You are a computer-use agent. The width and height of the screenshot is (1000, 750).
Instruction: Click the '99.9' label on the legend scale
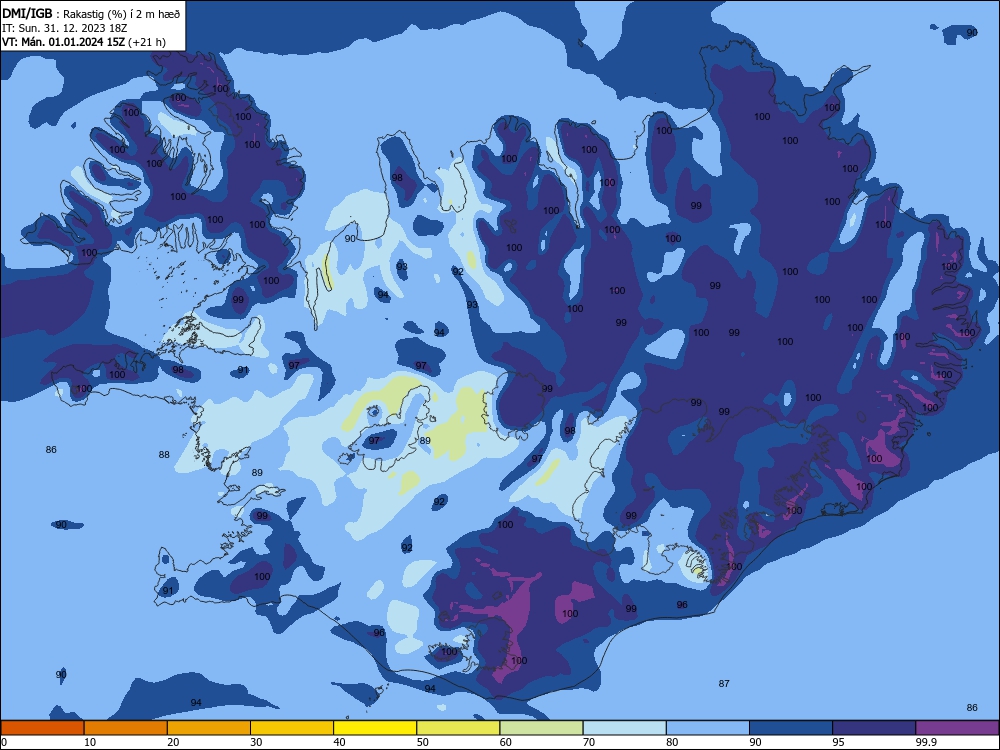coord(925,742)
